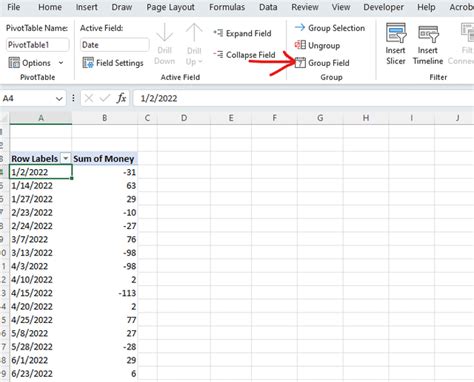
Task: Insert a Timeline filter
Action: click(428, 44)
